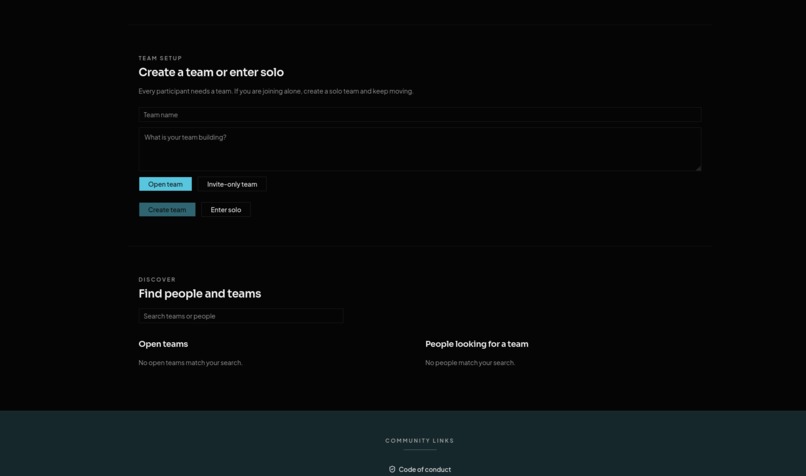
Task: Grab the textarea resize handle
Action: pyautogui.click(x=698, y=168)
